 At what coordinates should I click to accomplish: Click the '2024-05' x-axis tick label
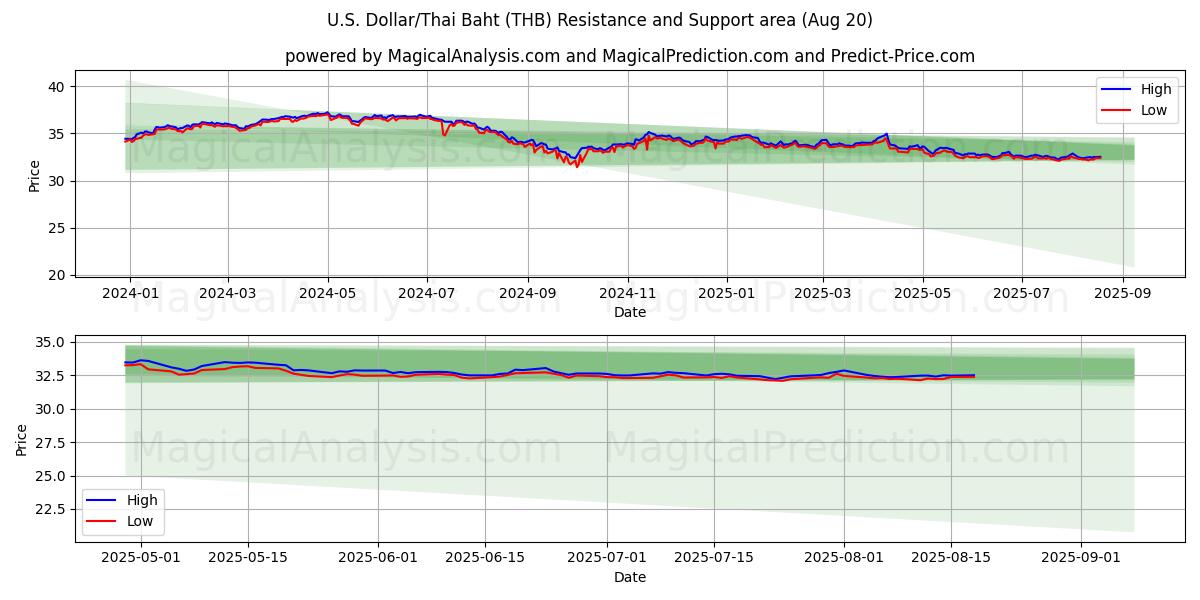tap(328, 294)
